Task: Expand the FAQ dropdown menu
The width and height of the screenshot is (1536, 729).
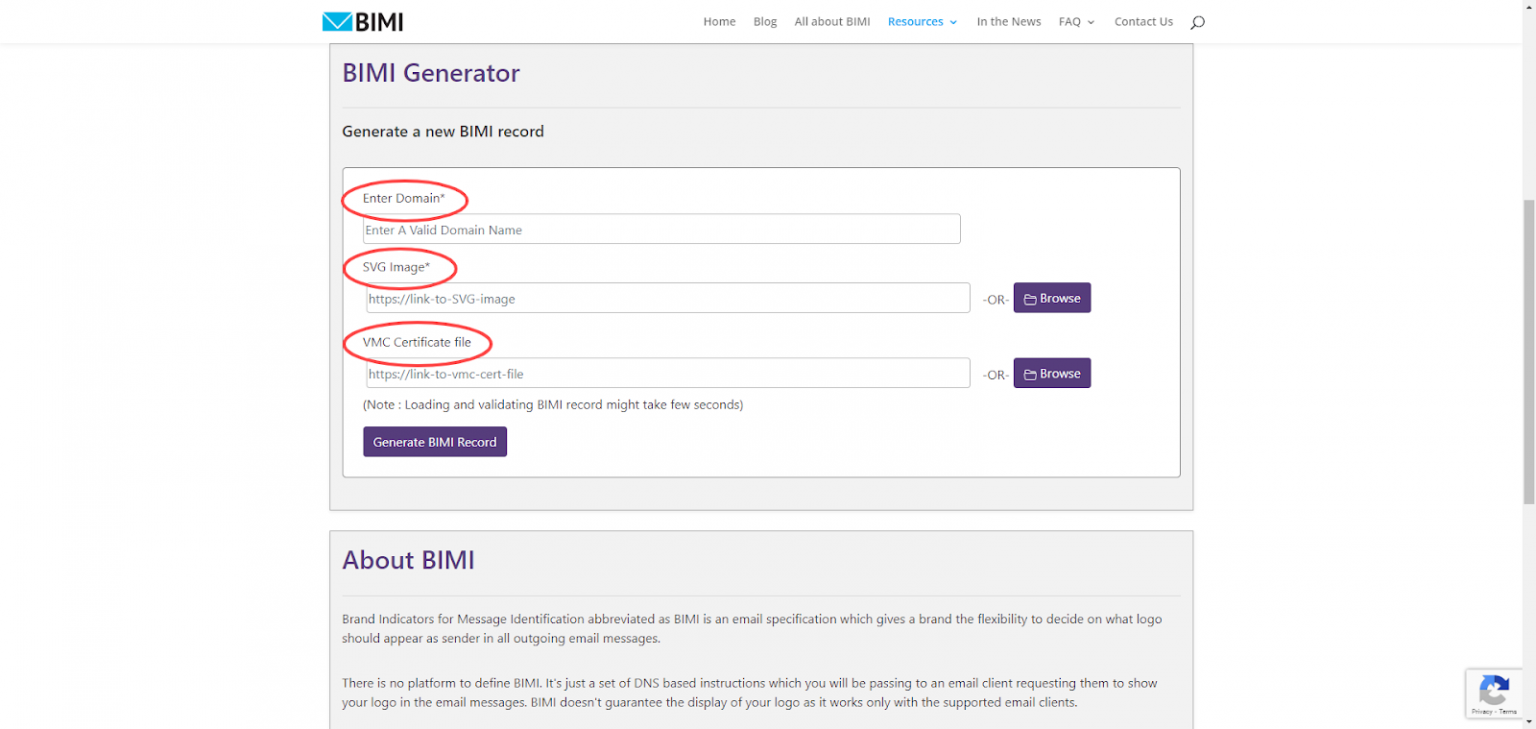Action: [x=1077, y=22]
